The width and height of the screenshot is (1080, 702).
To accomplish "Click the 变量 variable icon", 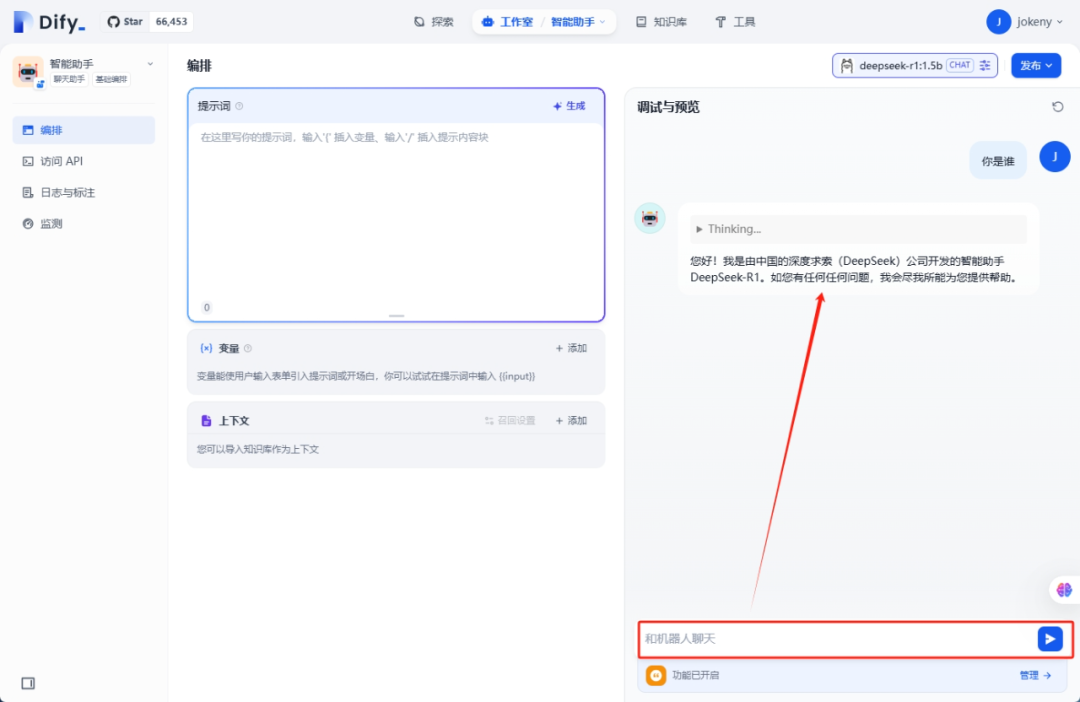I will [206, 349].
